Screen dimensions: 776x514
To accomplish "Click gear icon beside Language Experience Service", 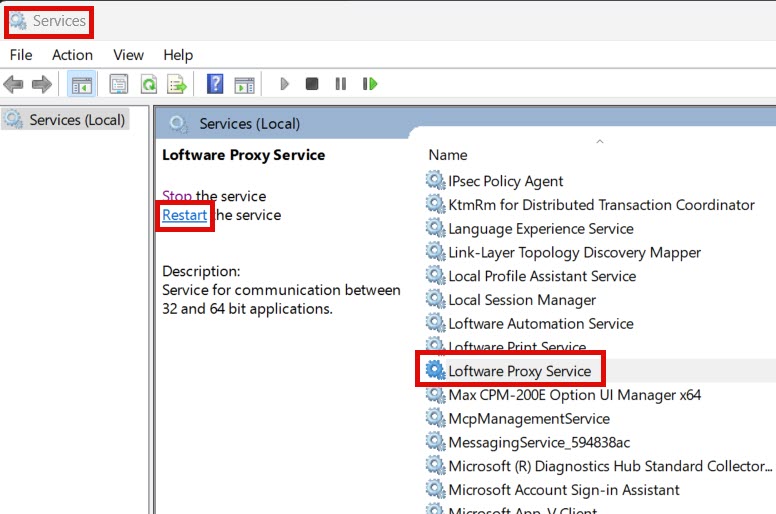I will (436, 228).
